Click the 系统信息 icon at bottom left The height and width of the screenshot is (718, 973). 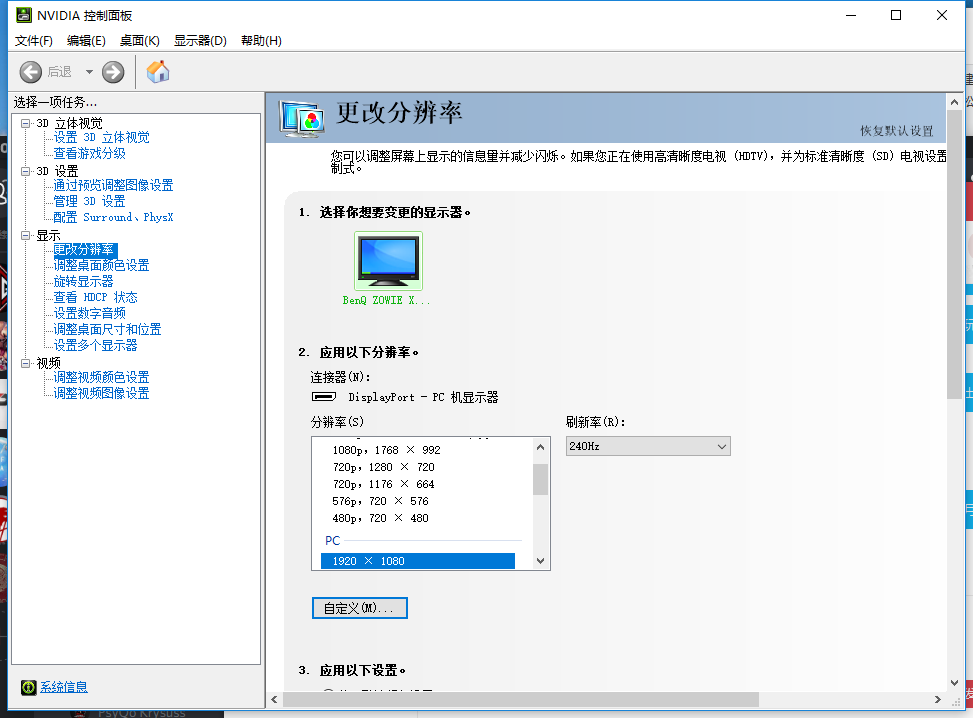(x=29, y=687)
